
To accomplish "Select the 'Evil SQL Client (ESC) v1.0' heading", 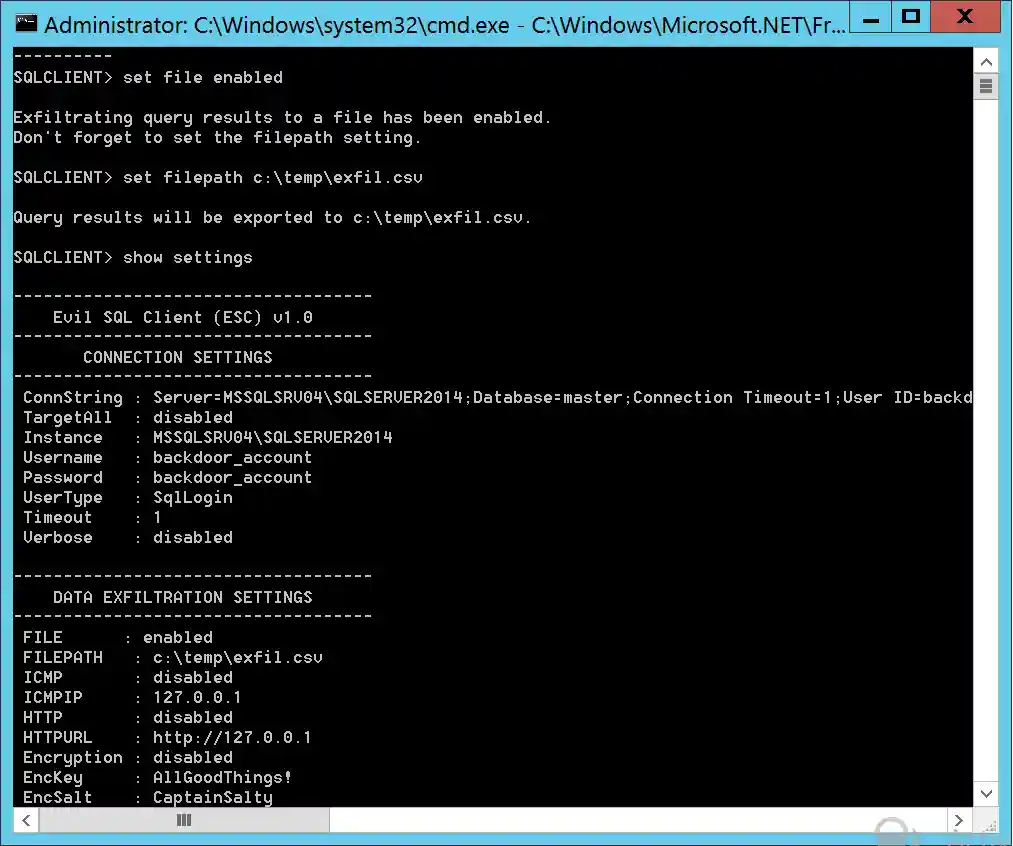I will (183, 318).
